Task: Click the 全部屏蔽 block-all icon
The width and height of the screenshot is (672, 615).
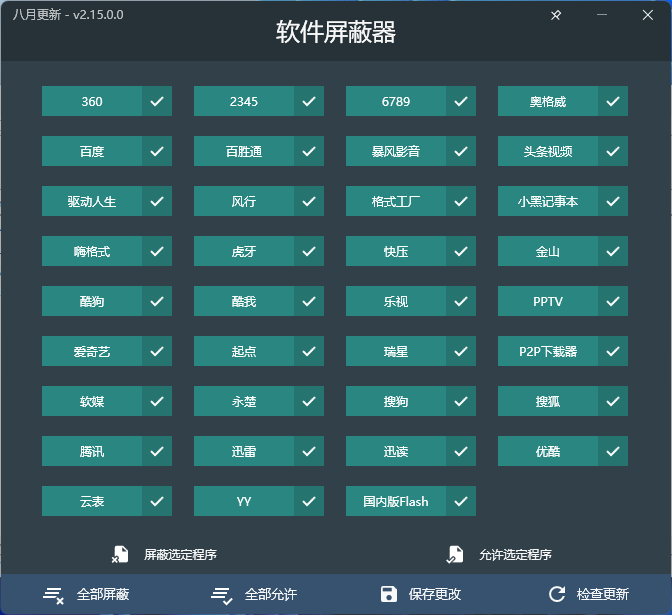Action: coord(54,594)
